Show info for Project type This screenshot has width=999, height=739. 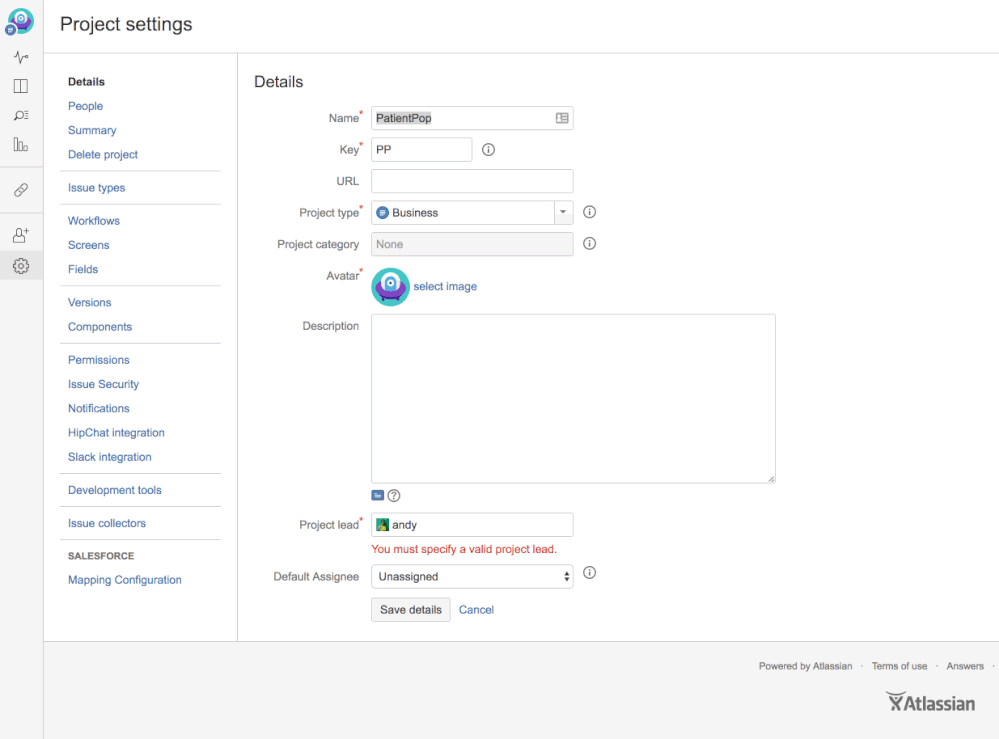point(589,212)
